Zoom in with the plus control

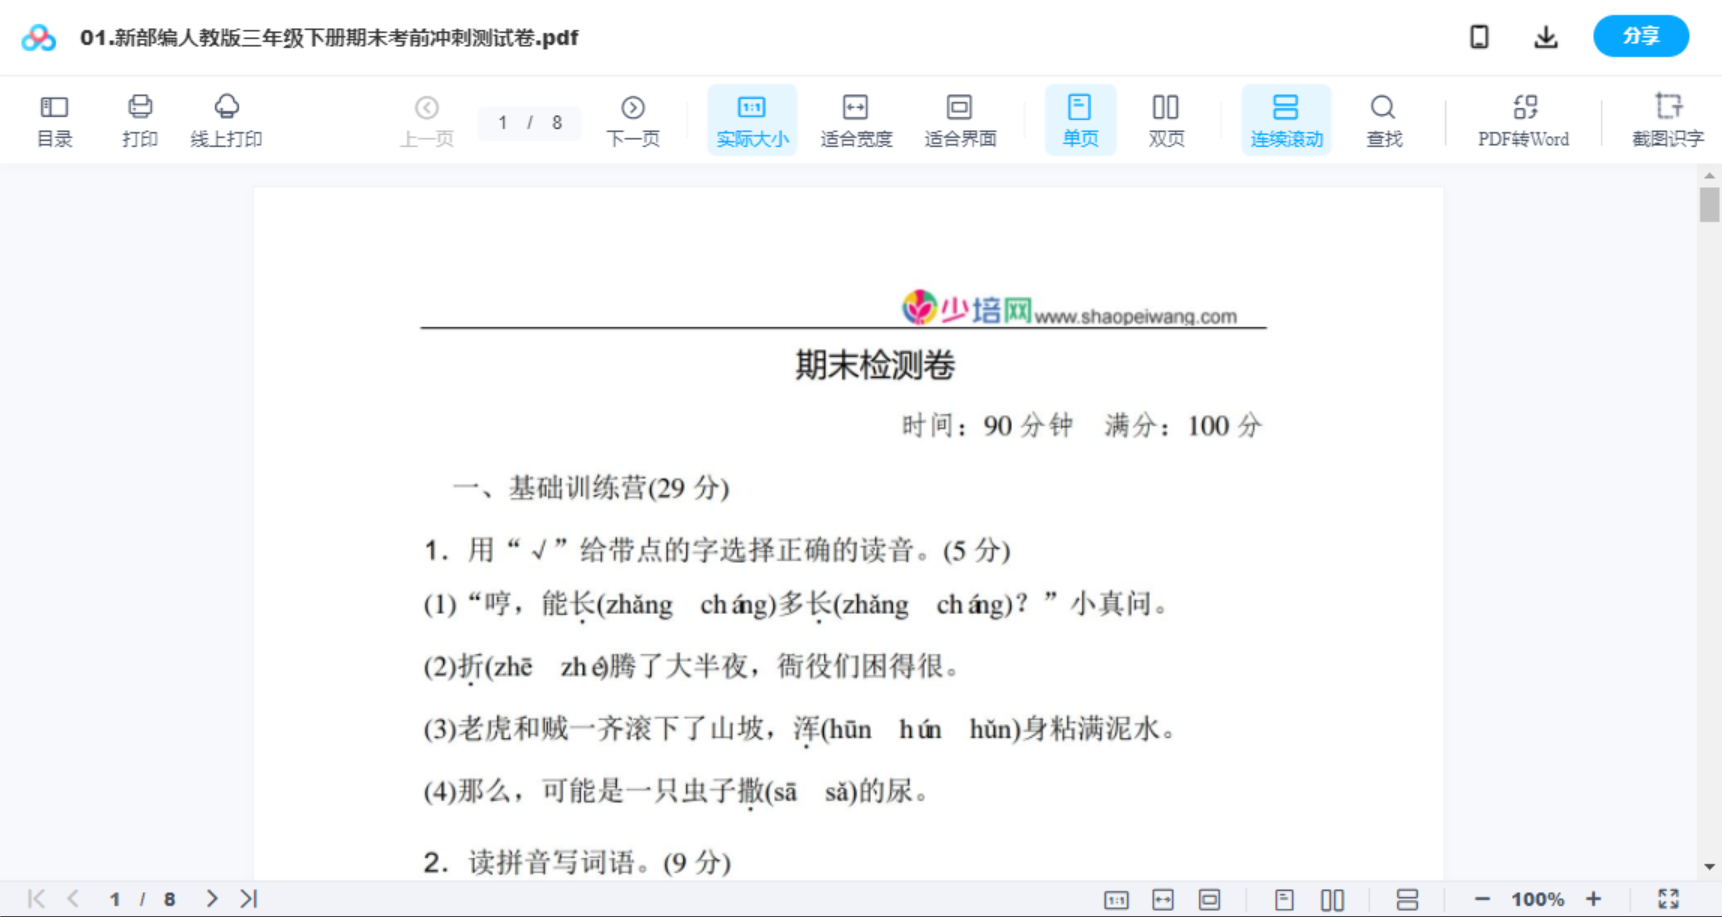1594,898
